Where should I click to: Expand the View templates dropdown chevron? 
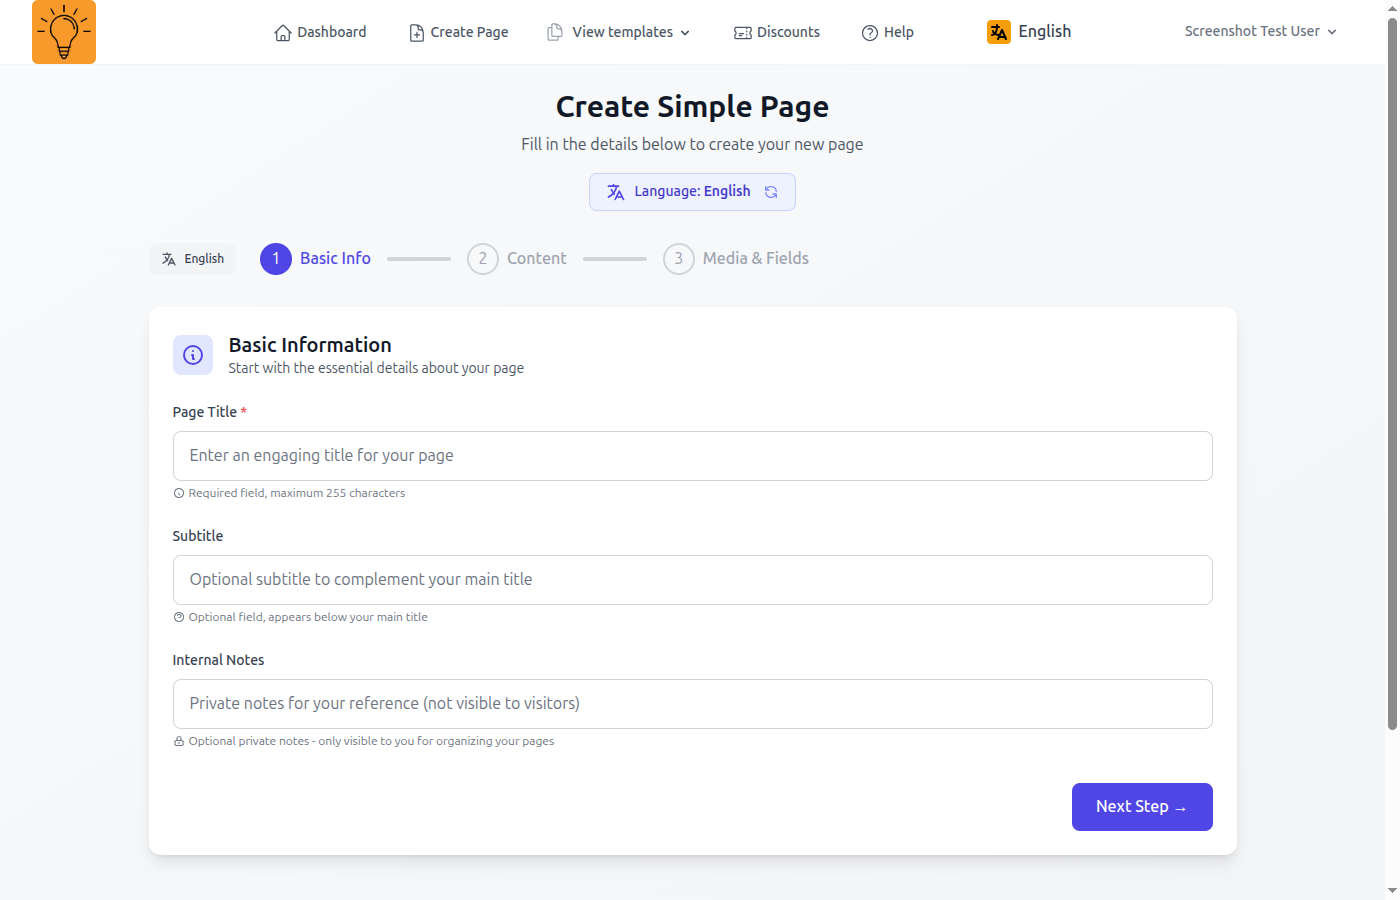pos(685,33)
